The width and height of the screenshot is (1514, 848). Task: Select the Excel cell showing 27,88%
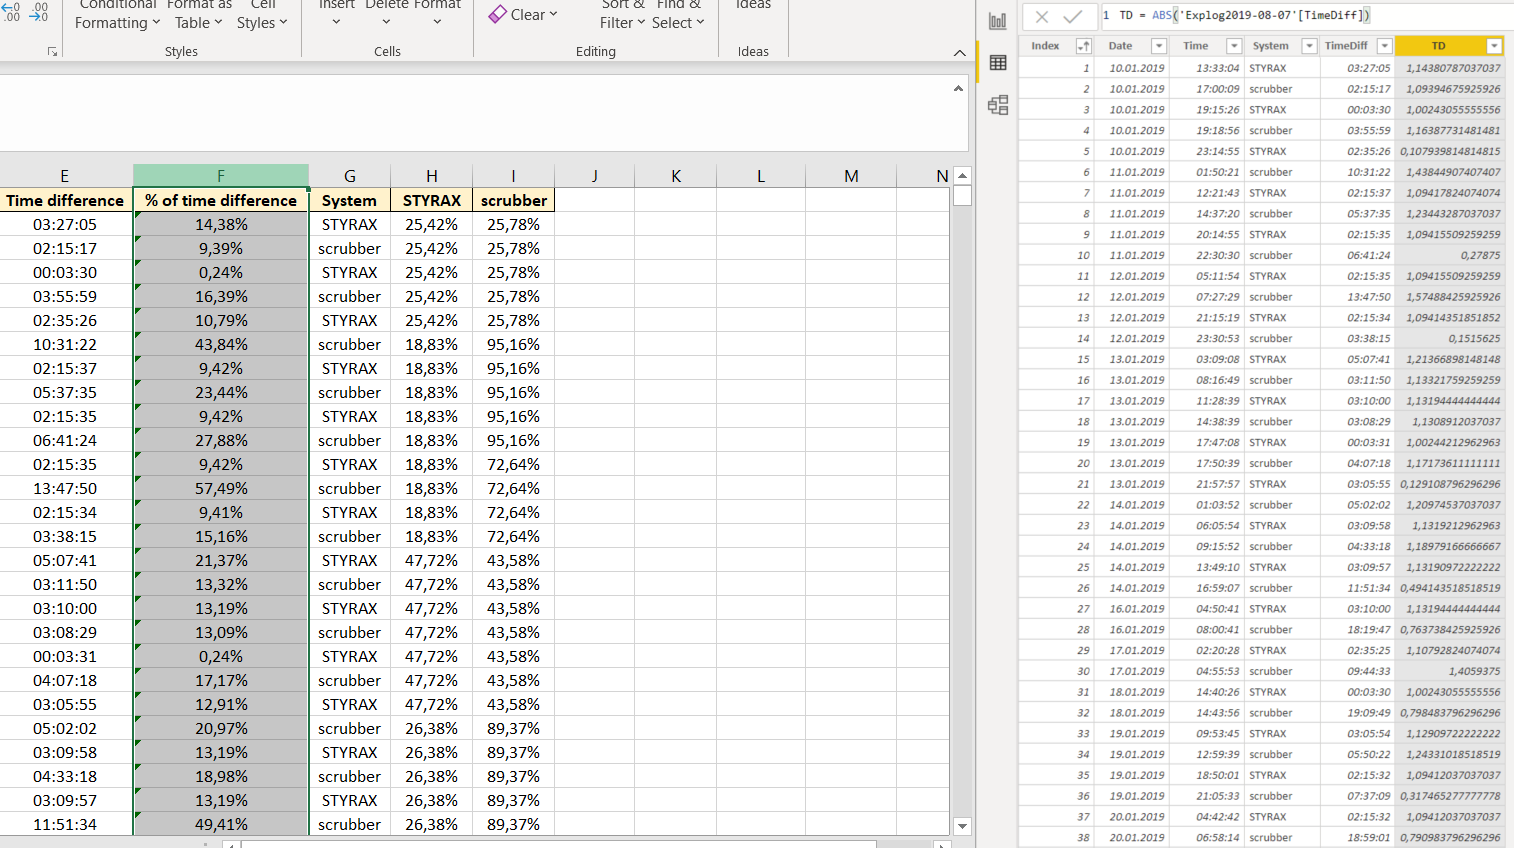point(221,440)
